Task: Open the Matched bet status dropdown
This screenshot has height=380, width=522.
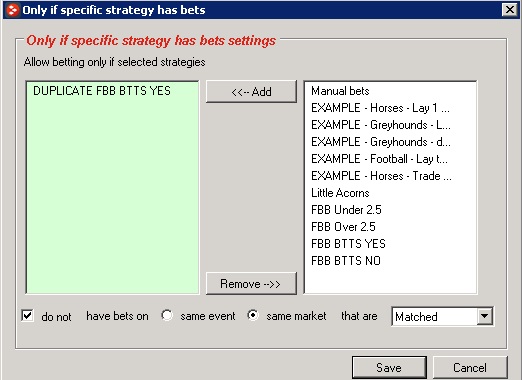Action: coord(485,316)
